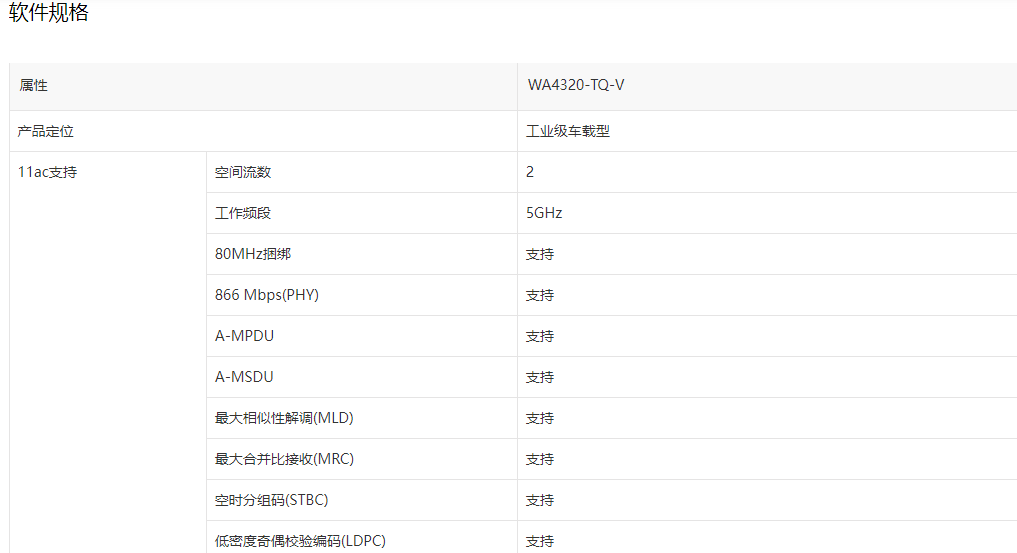
Task: Select the 空间流数 row label
Action: (x=243, y=172)
